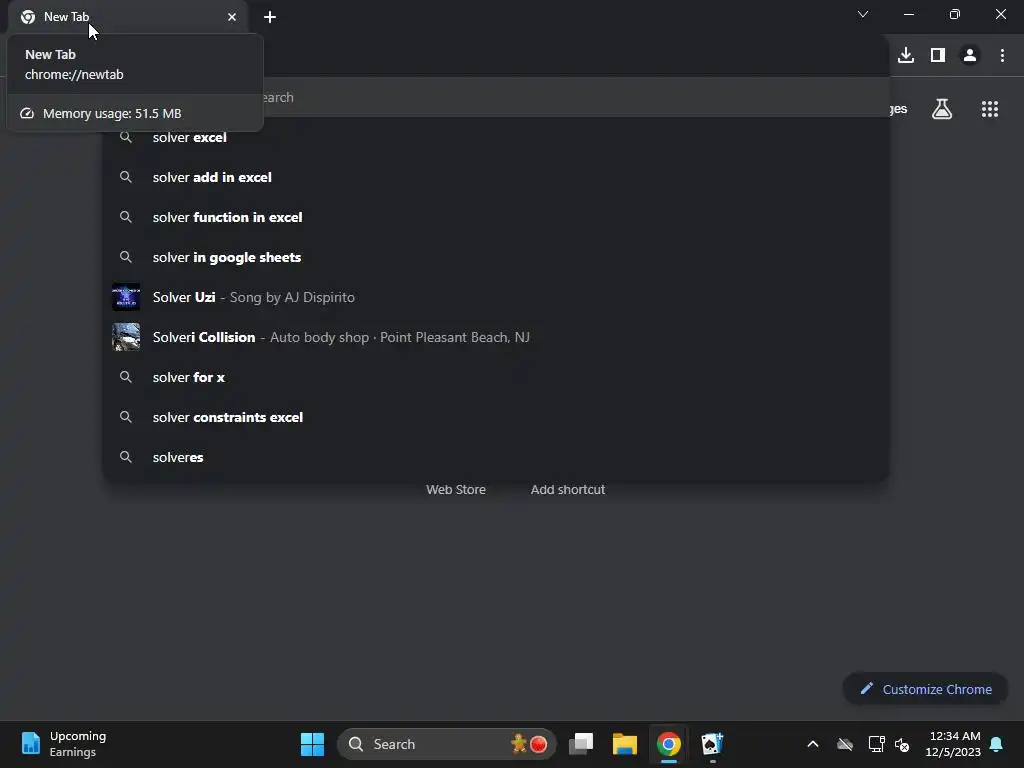This screenshot has width=1024, height=768.
Task: Click Solveri Collision photo thumbnail
Action: click(x=126, y=337)
